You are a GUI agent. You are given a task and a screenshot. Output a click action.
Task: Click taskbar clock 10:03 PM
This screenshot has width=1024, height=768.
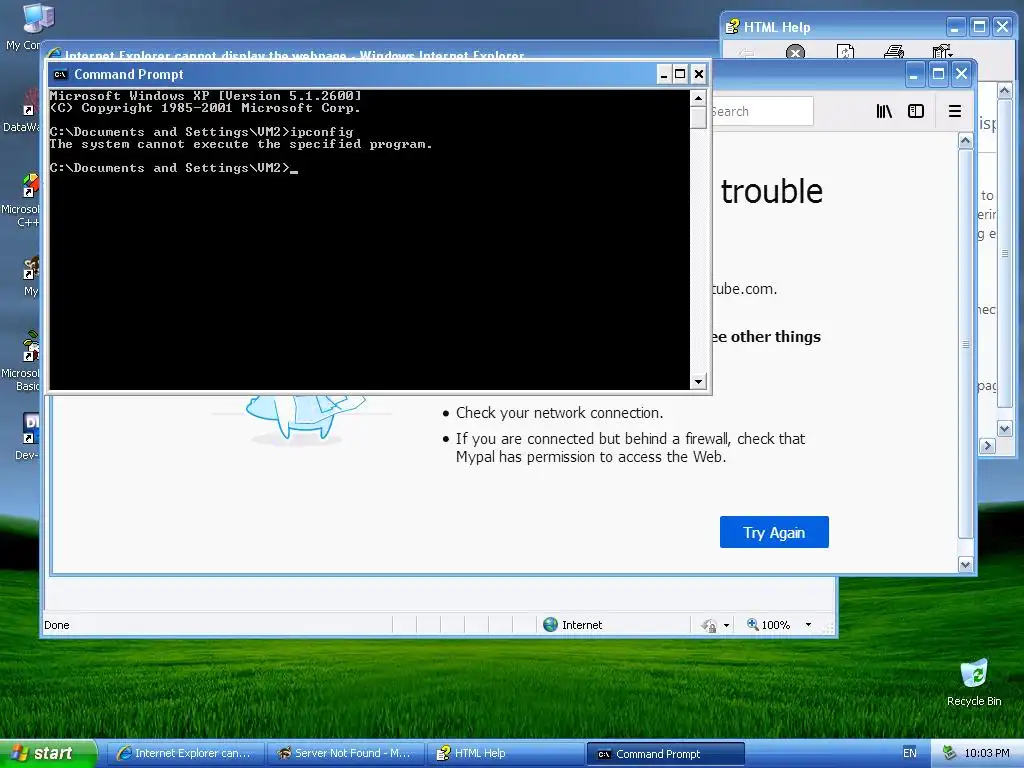click(x=987, y=754)
